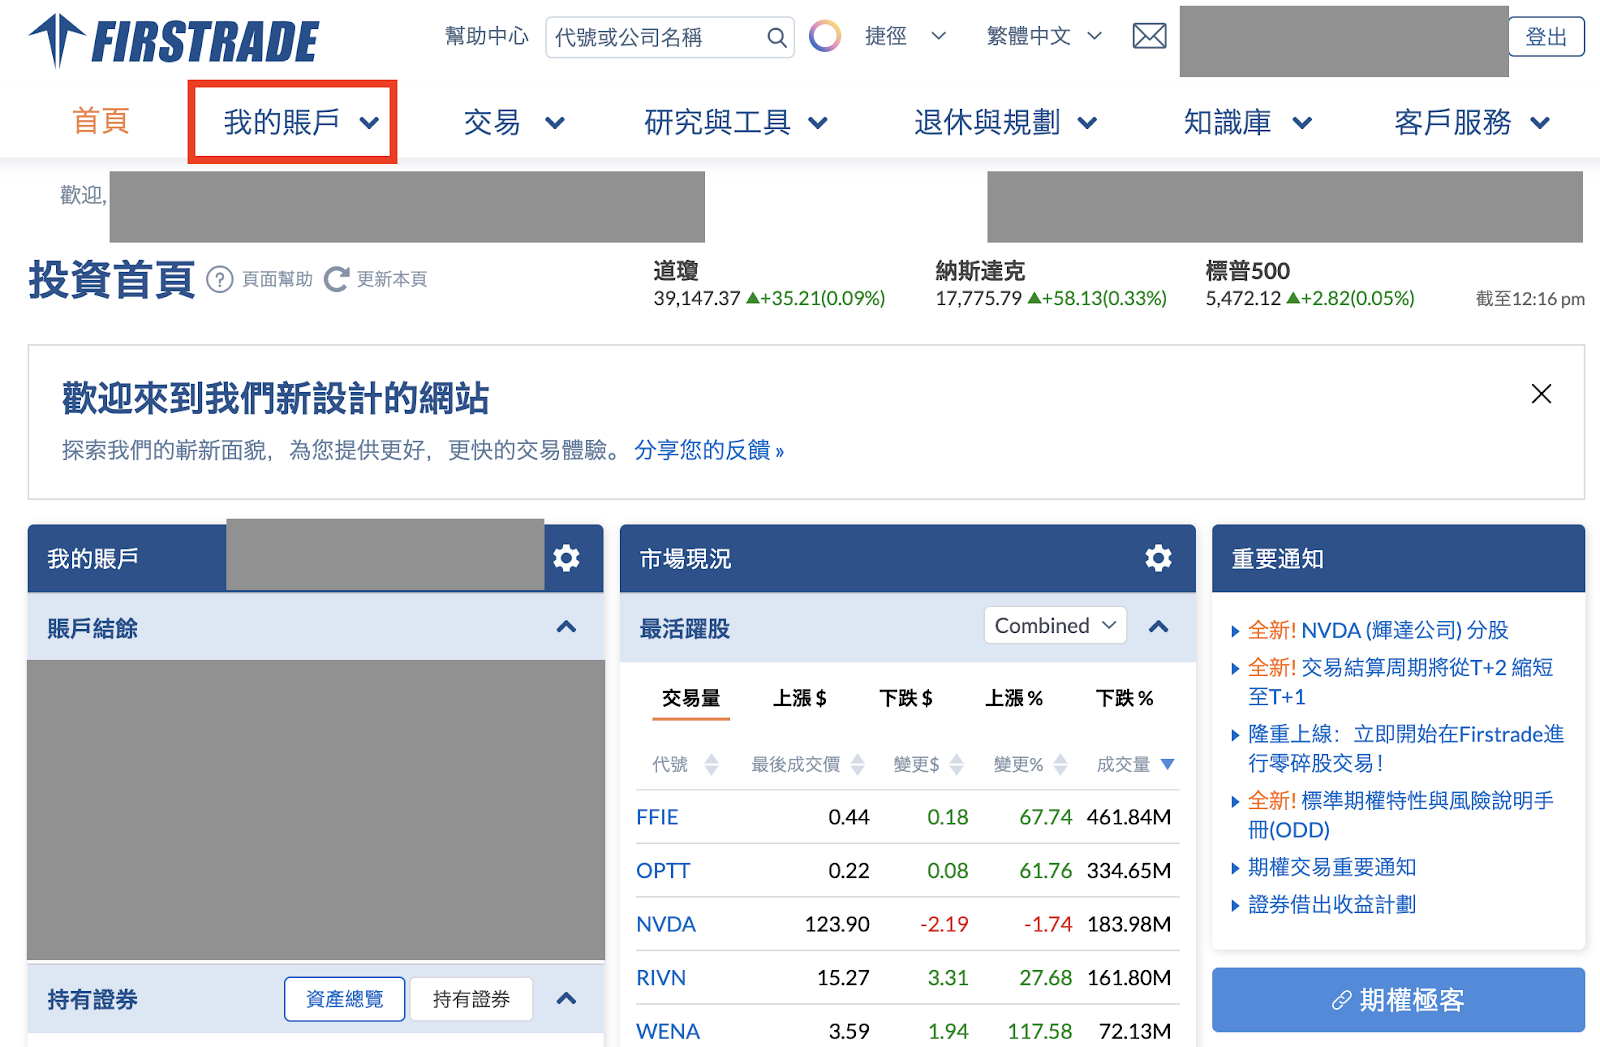The width and height of the screenshot is (1600, 1047).
Task: Click the link icon on 期權極客 button
Action: pos(1342,1000)
